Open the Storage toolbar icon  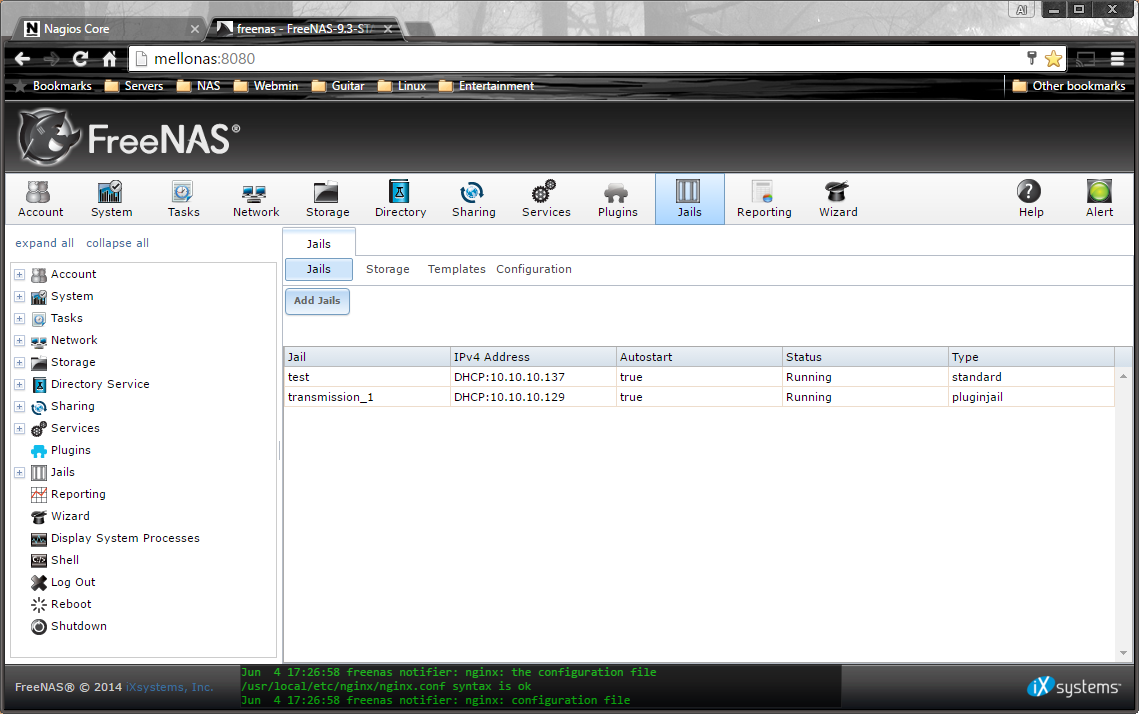pyautogui.click(x=327, y=199)
